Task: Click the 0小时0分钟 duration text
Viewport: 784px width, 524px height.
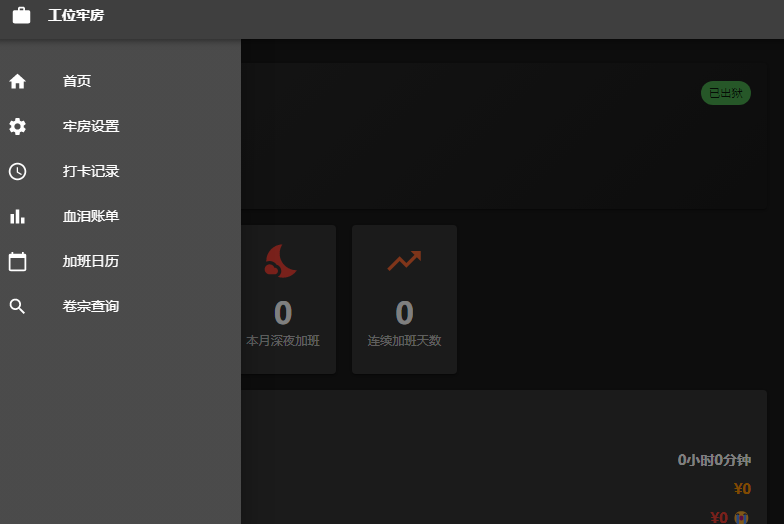Action: [714, 460]
